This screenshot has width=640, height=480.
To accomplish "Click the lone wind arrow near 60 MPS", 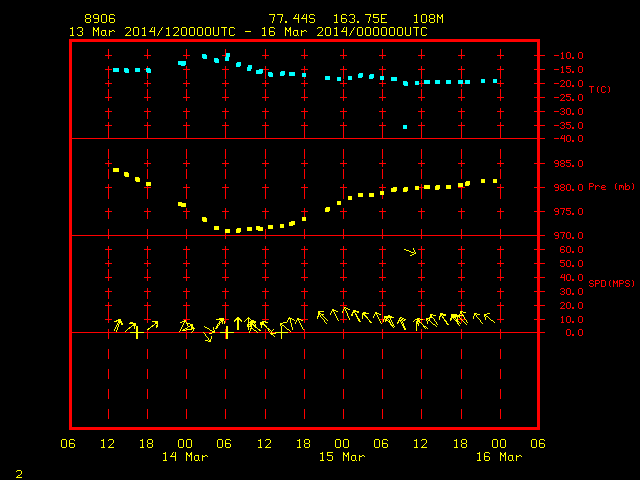I will click(410, 252).
